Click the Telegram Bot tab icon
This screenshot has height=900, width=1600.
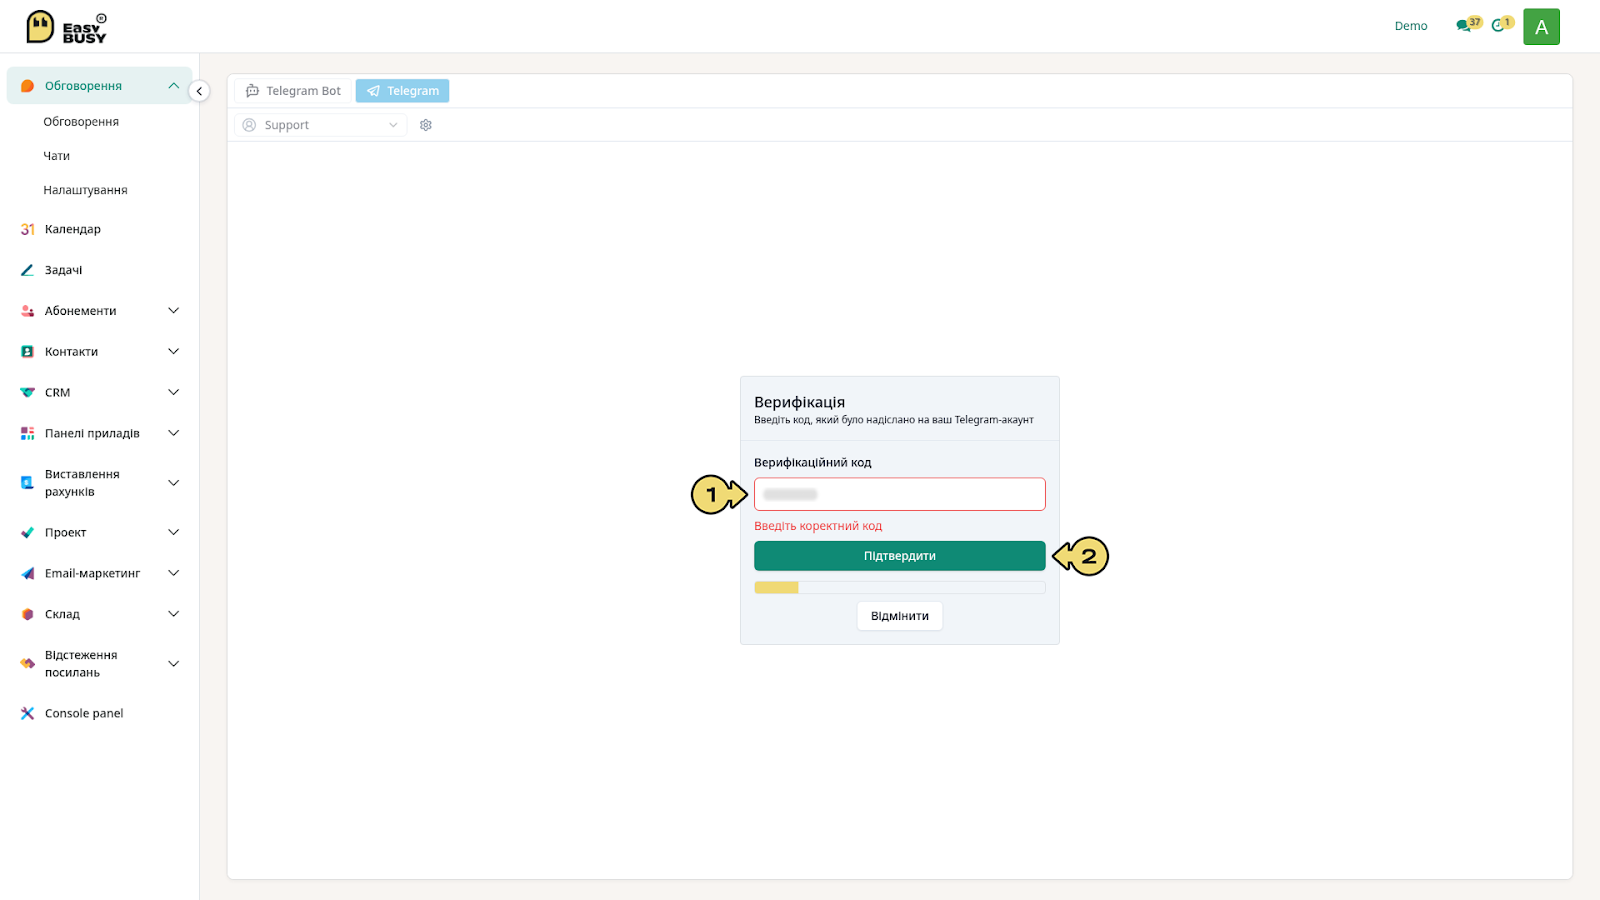tap(252, 91)
